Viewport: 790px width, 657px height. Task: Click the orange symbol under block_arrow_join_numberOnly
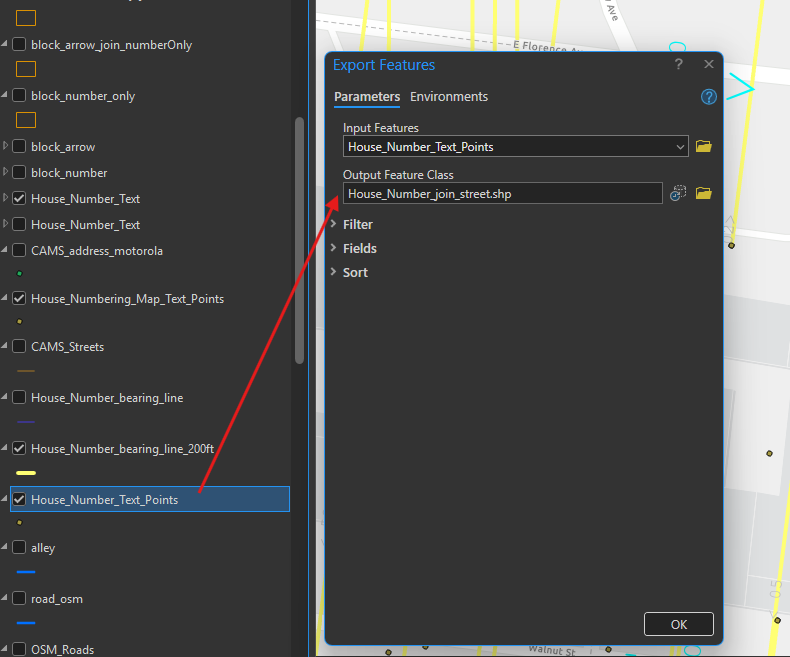pyautogui.click(x=26, y=69)
